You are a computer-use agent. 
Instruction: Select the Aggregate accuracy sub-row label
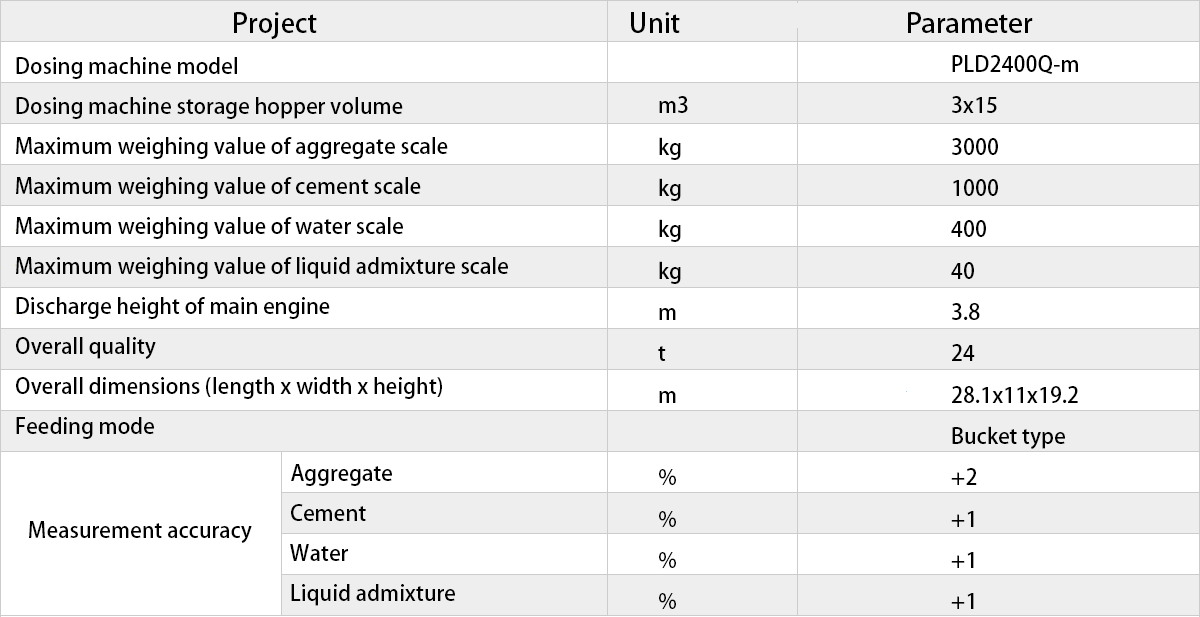pyautogui.click(x=341, y=473)
